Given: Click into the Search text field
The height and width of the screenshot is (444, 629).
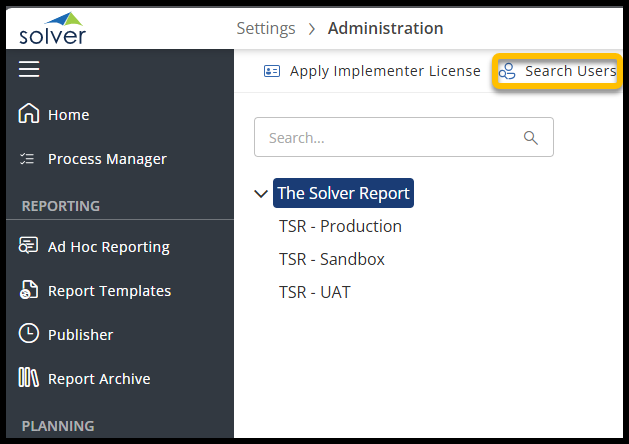Looking at the screenshot, I should [385, 138].
